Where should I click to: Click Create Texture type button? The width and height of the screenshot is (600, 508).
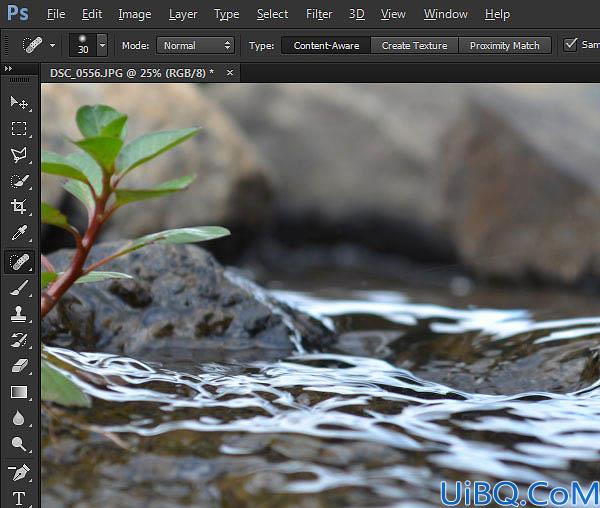point(414,46)
